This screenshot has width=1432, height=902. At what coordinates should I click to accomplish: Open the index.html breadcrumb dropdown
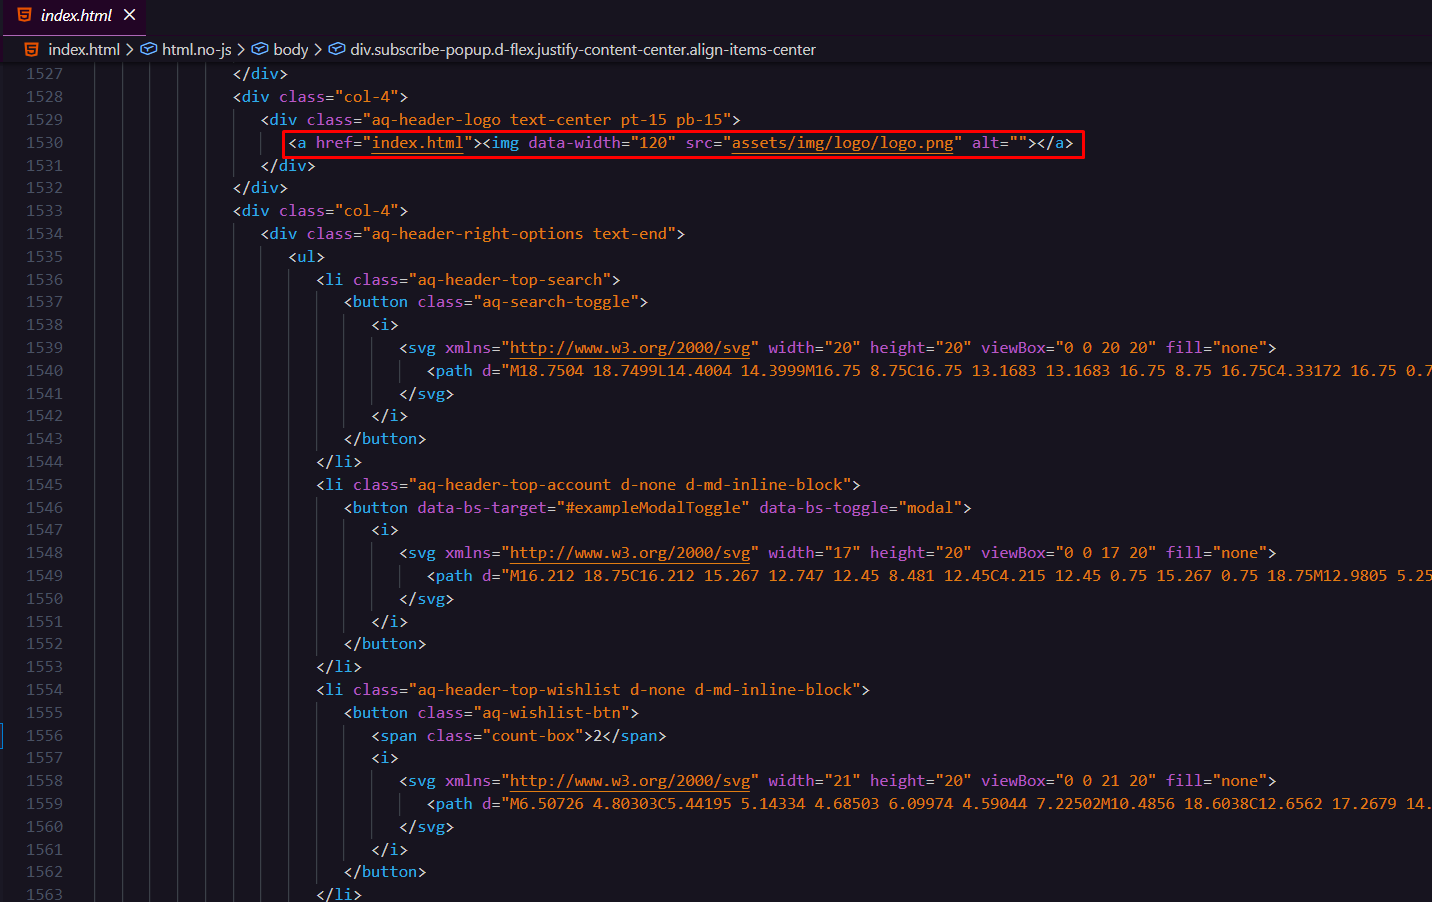point(84,49)
